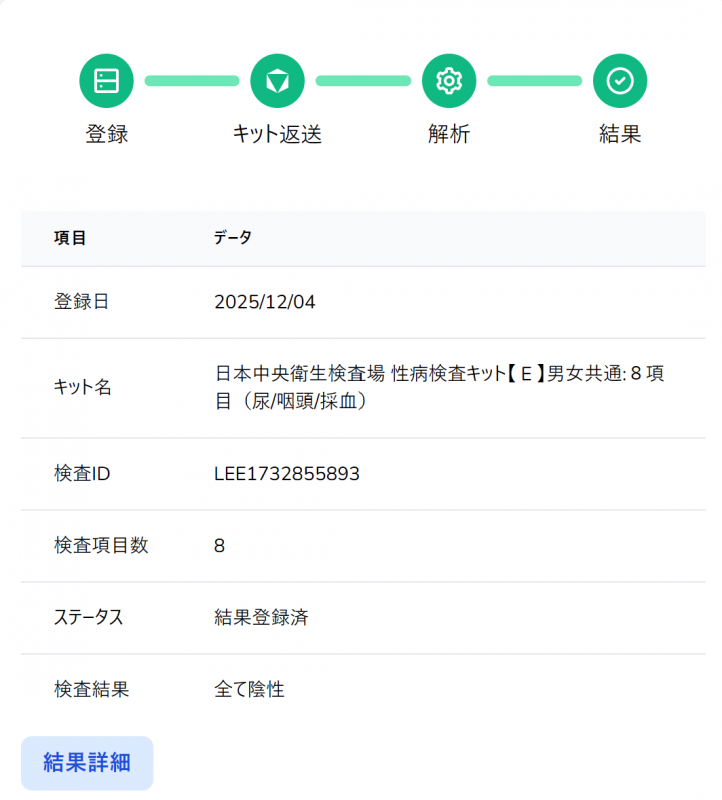
Task: Click the データ column header
Action: click(233, 238)
